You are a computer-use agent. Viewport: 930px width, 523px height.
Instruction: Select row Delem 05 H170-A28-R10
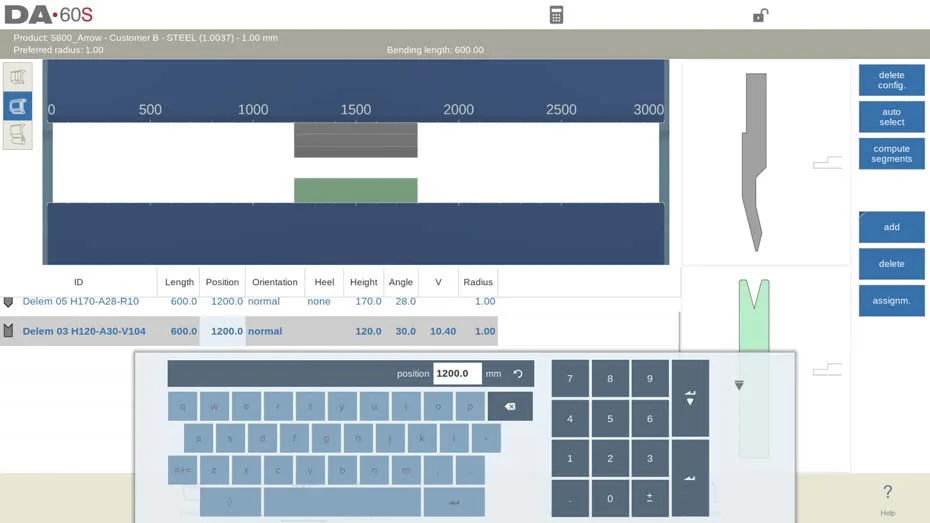click(x=249, y=301)
